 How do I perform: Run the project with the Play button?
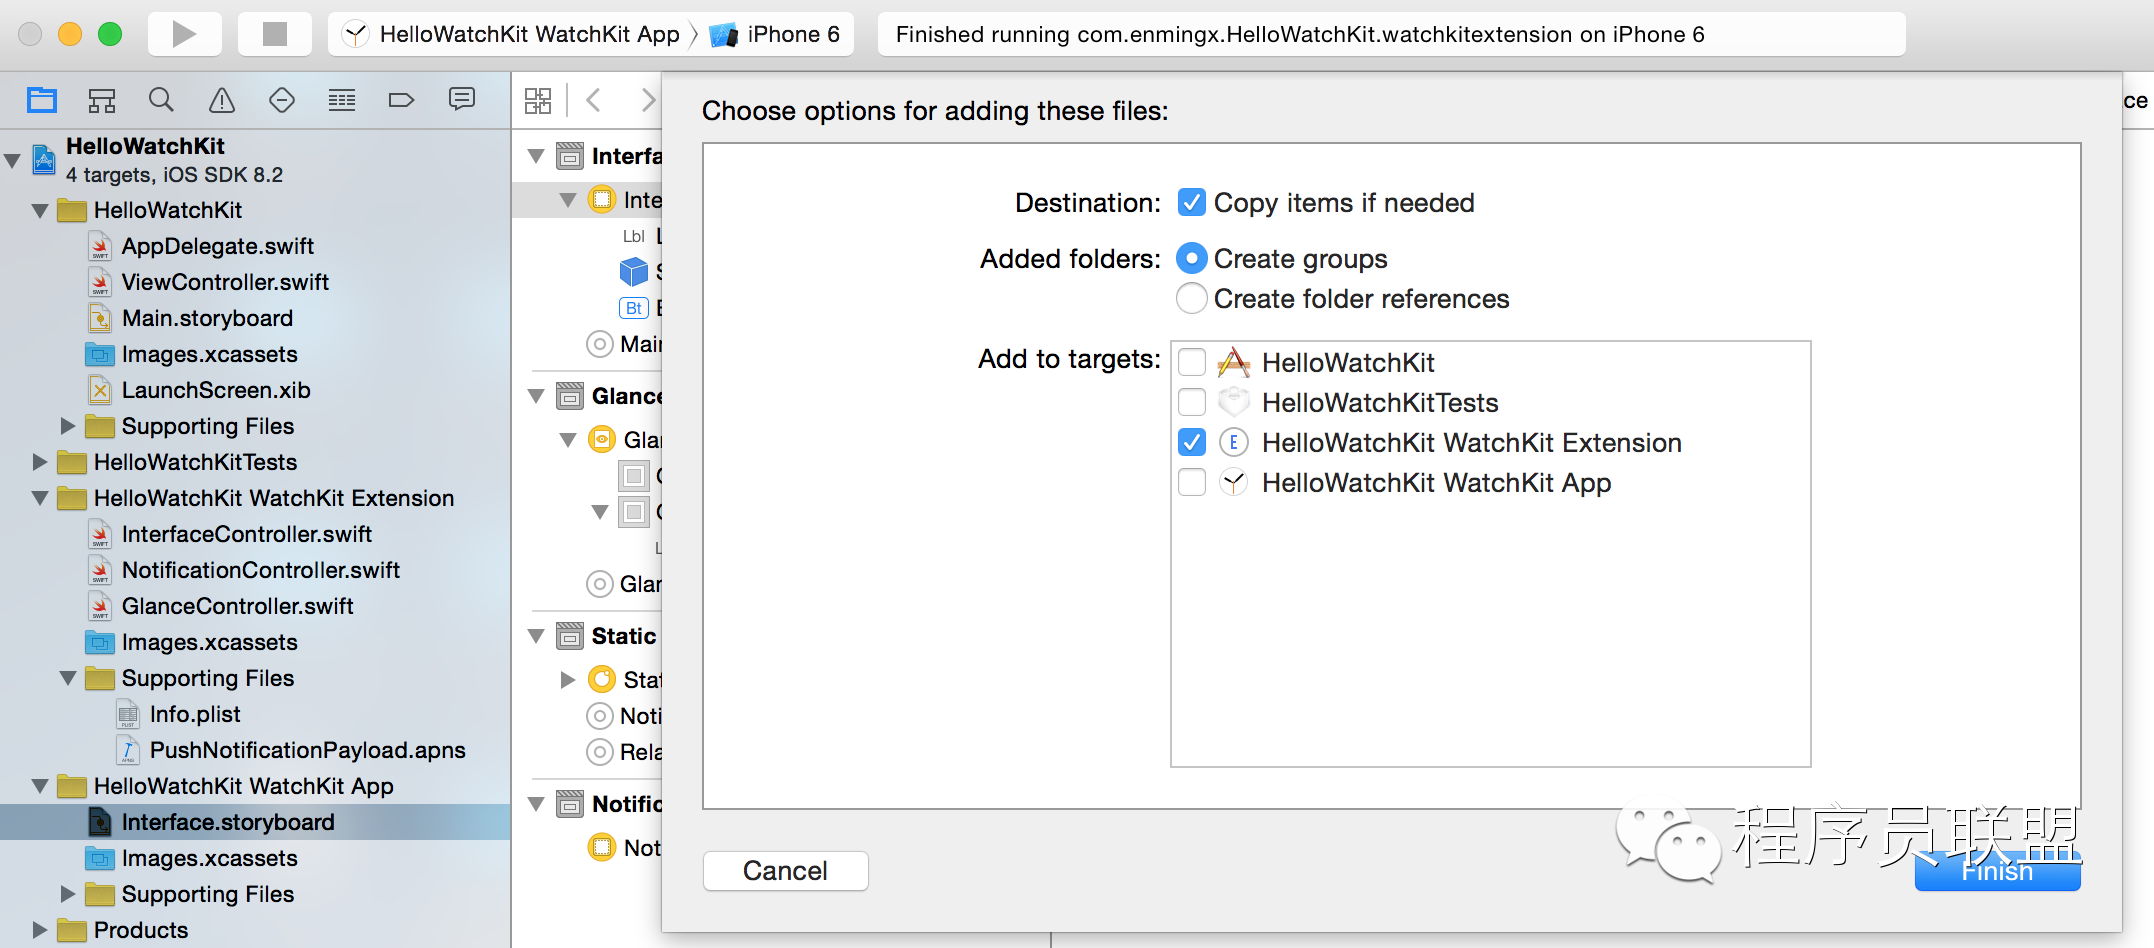coord(184,34)
